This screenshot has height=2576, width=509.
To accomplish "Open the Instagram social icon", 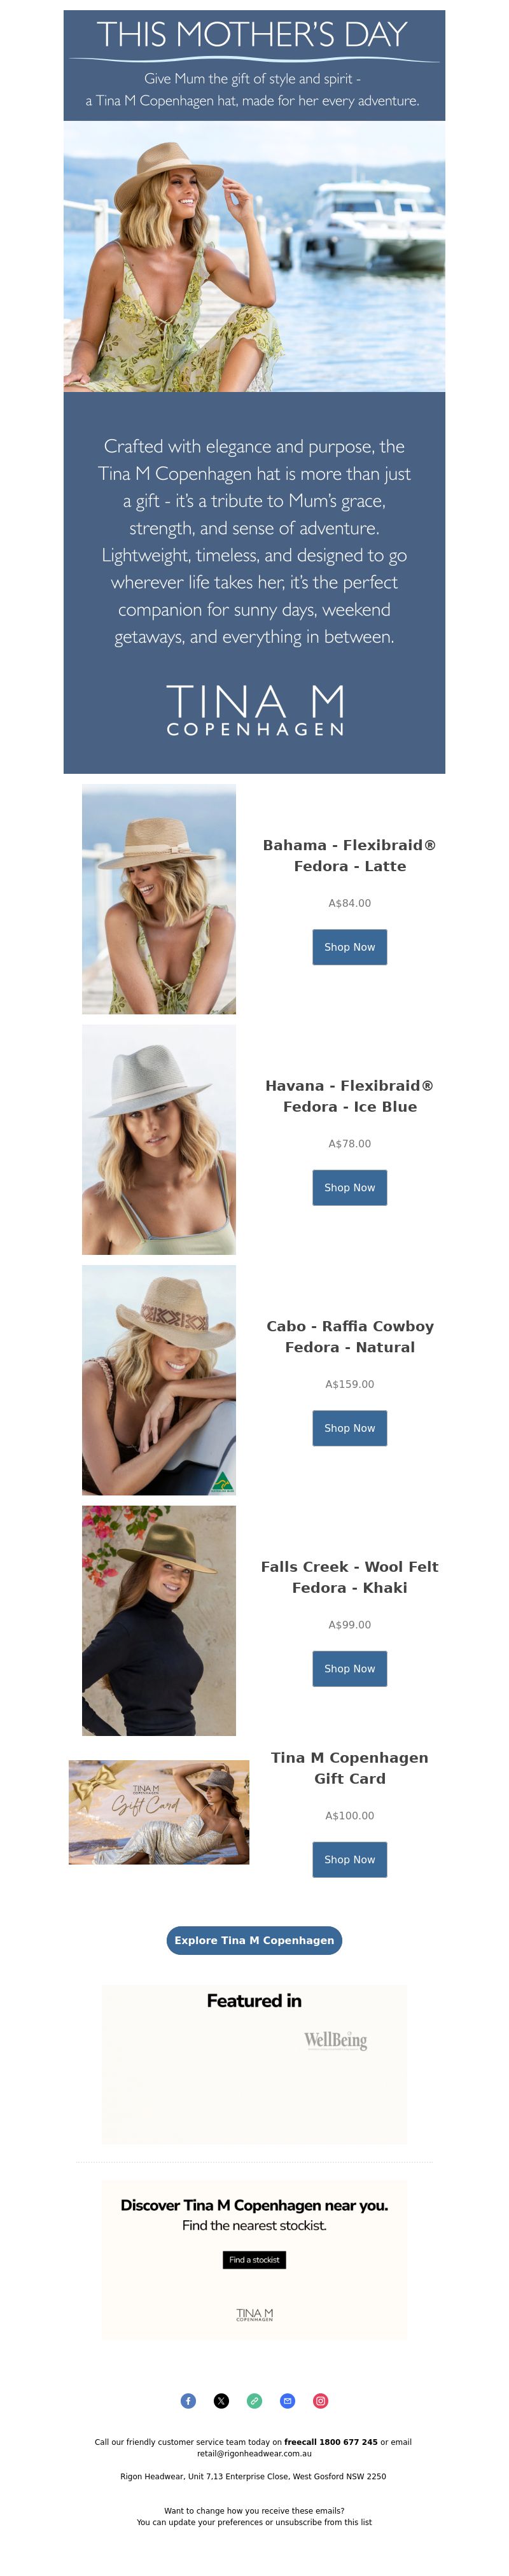I will 320,2400.
